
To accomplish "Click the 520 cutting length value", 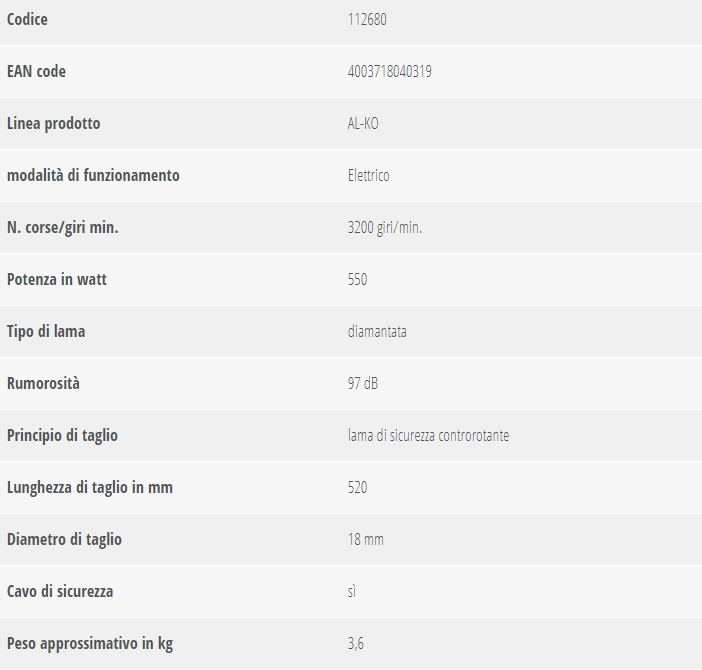I will (357, 487).
